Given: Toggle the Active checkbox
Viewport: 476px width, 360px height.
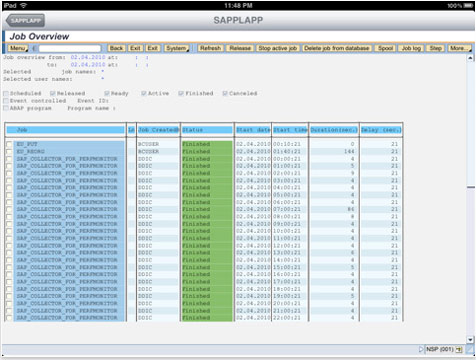Looking at the screenshot, I should 144,93.
